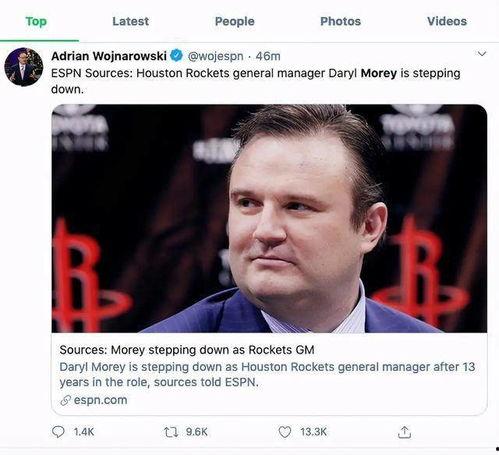Screen dimensions: 499x455
Task: Switch to the People tab
Action: coord(235,21)
